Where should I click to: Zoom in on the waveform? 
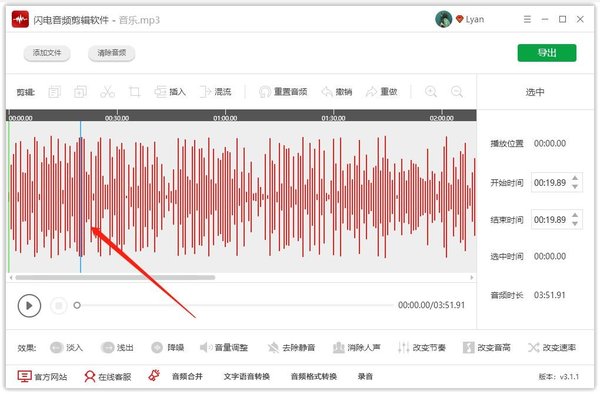[431, 92]
